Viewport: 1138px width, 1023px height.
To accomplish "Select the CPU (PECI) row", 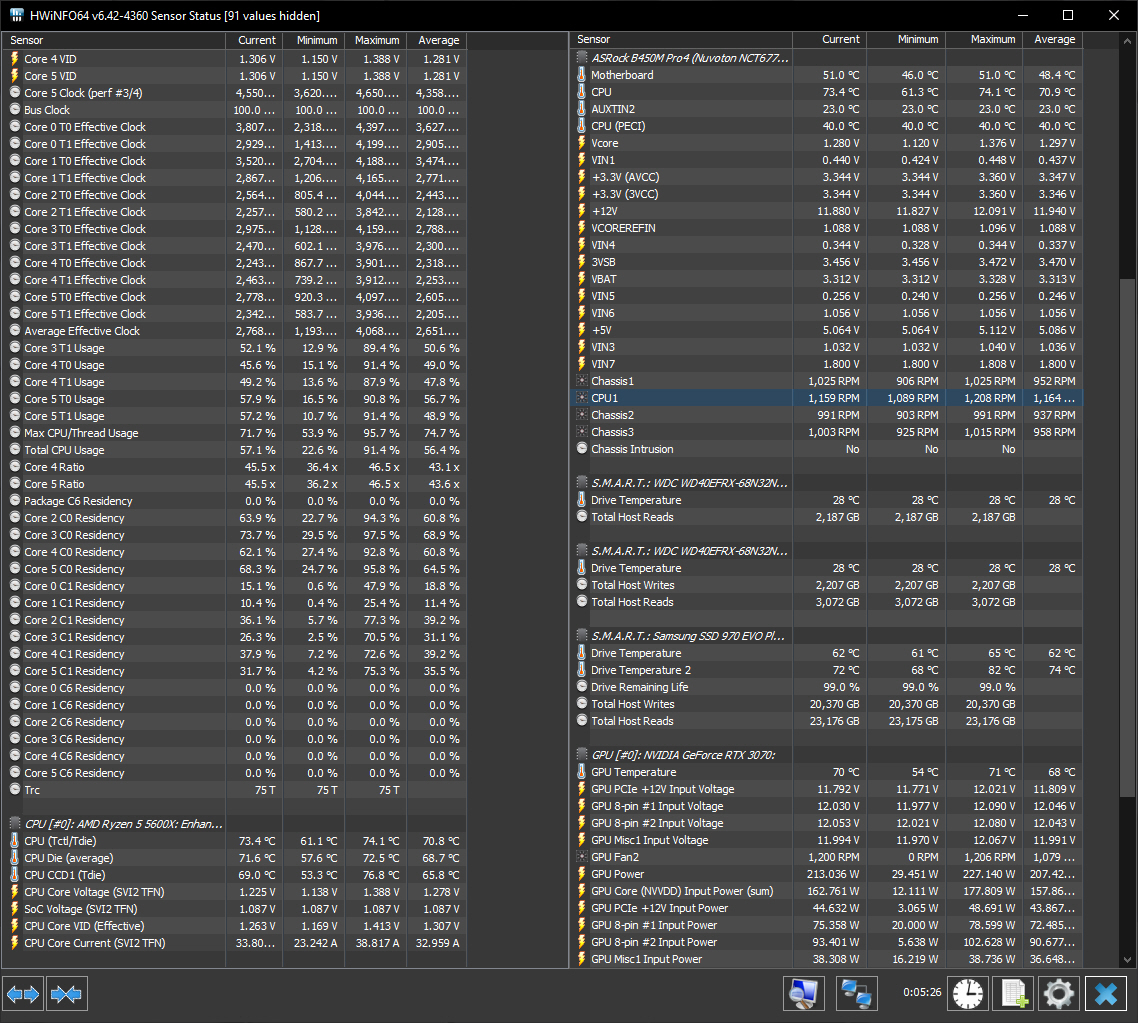I will [827, 126].
